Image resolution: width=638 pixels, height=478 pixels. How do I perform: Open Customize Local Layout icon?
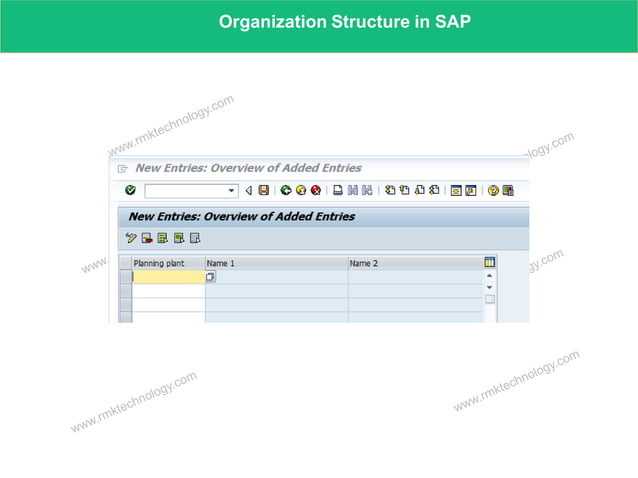tap(508, 190)
